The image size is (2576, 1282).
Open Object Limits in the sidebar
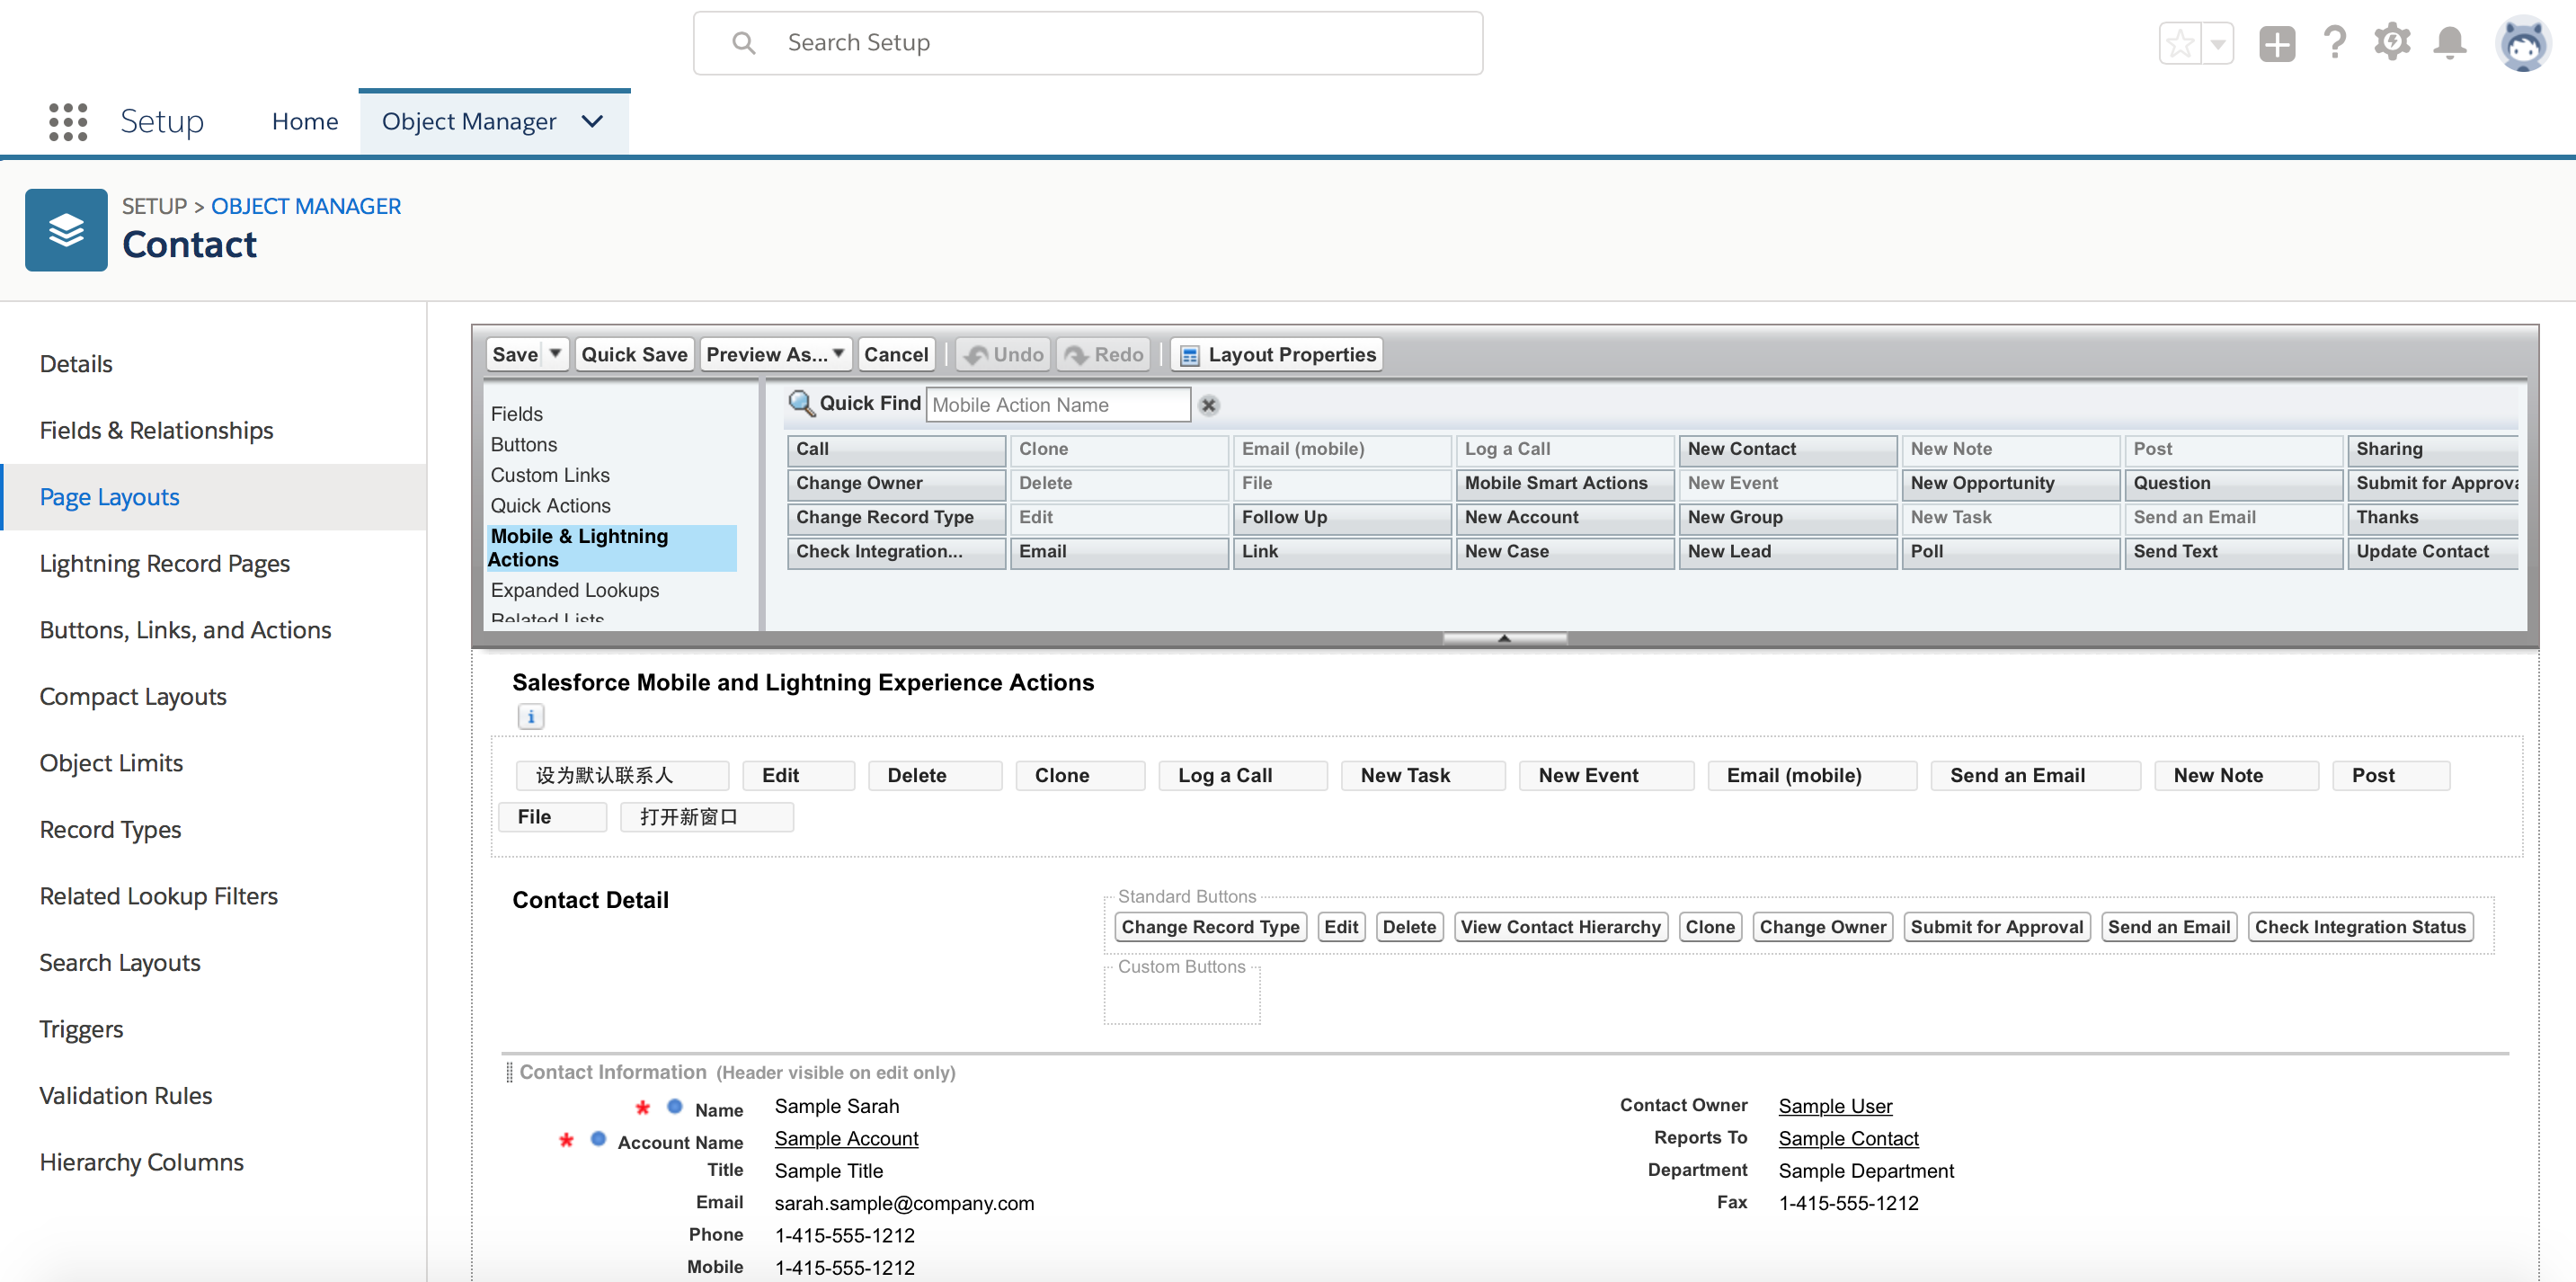pyautogui.click(x=112, y=763)
